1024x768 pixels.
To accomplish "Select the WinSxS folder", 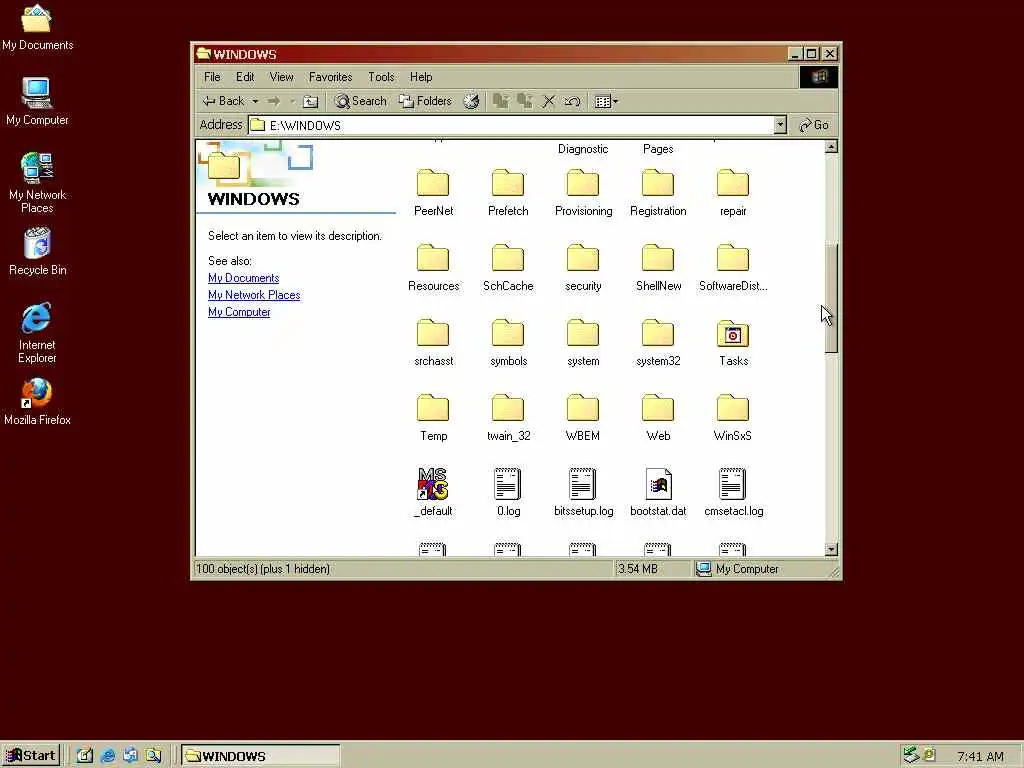I will (x=733, y=417).
